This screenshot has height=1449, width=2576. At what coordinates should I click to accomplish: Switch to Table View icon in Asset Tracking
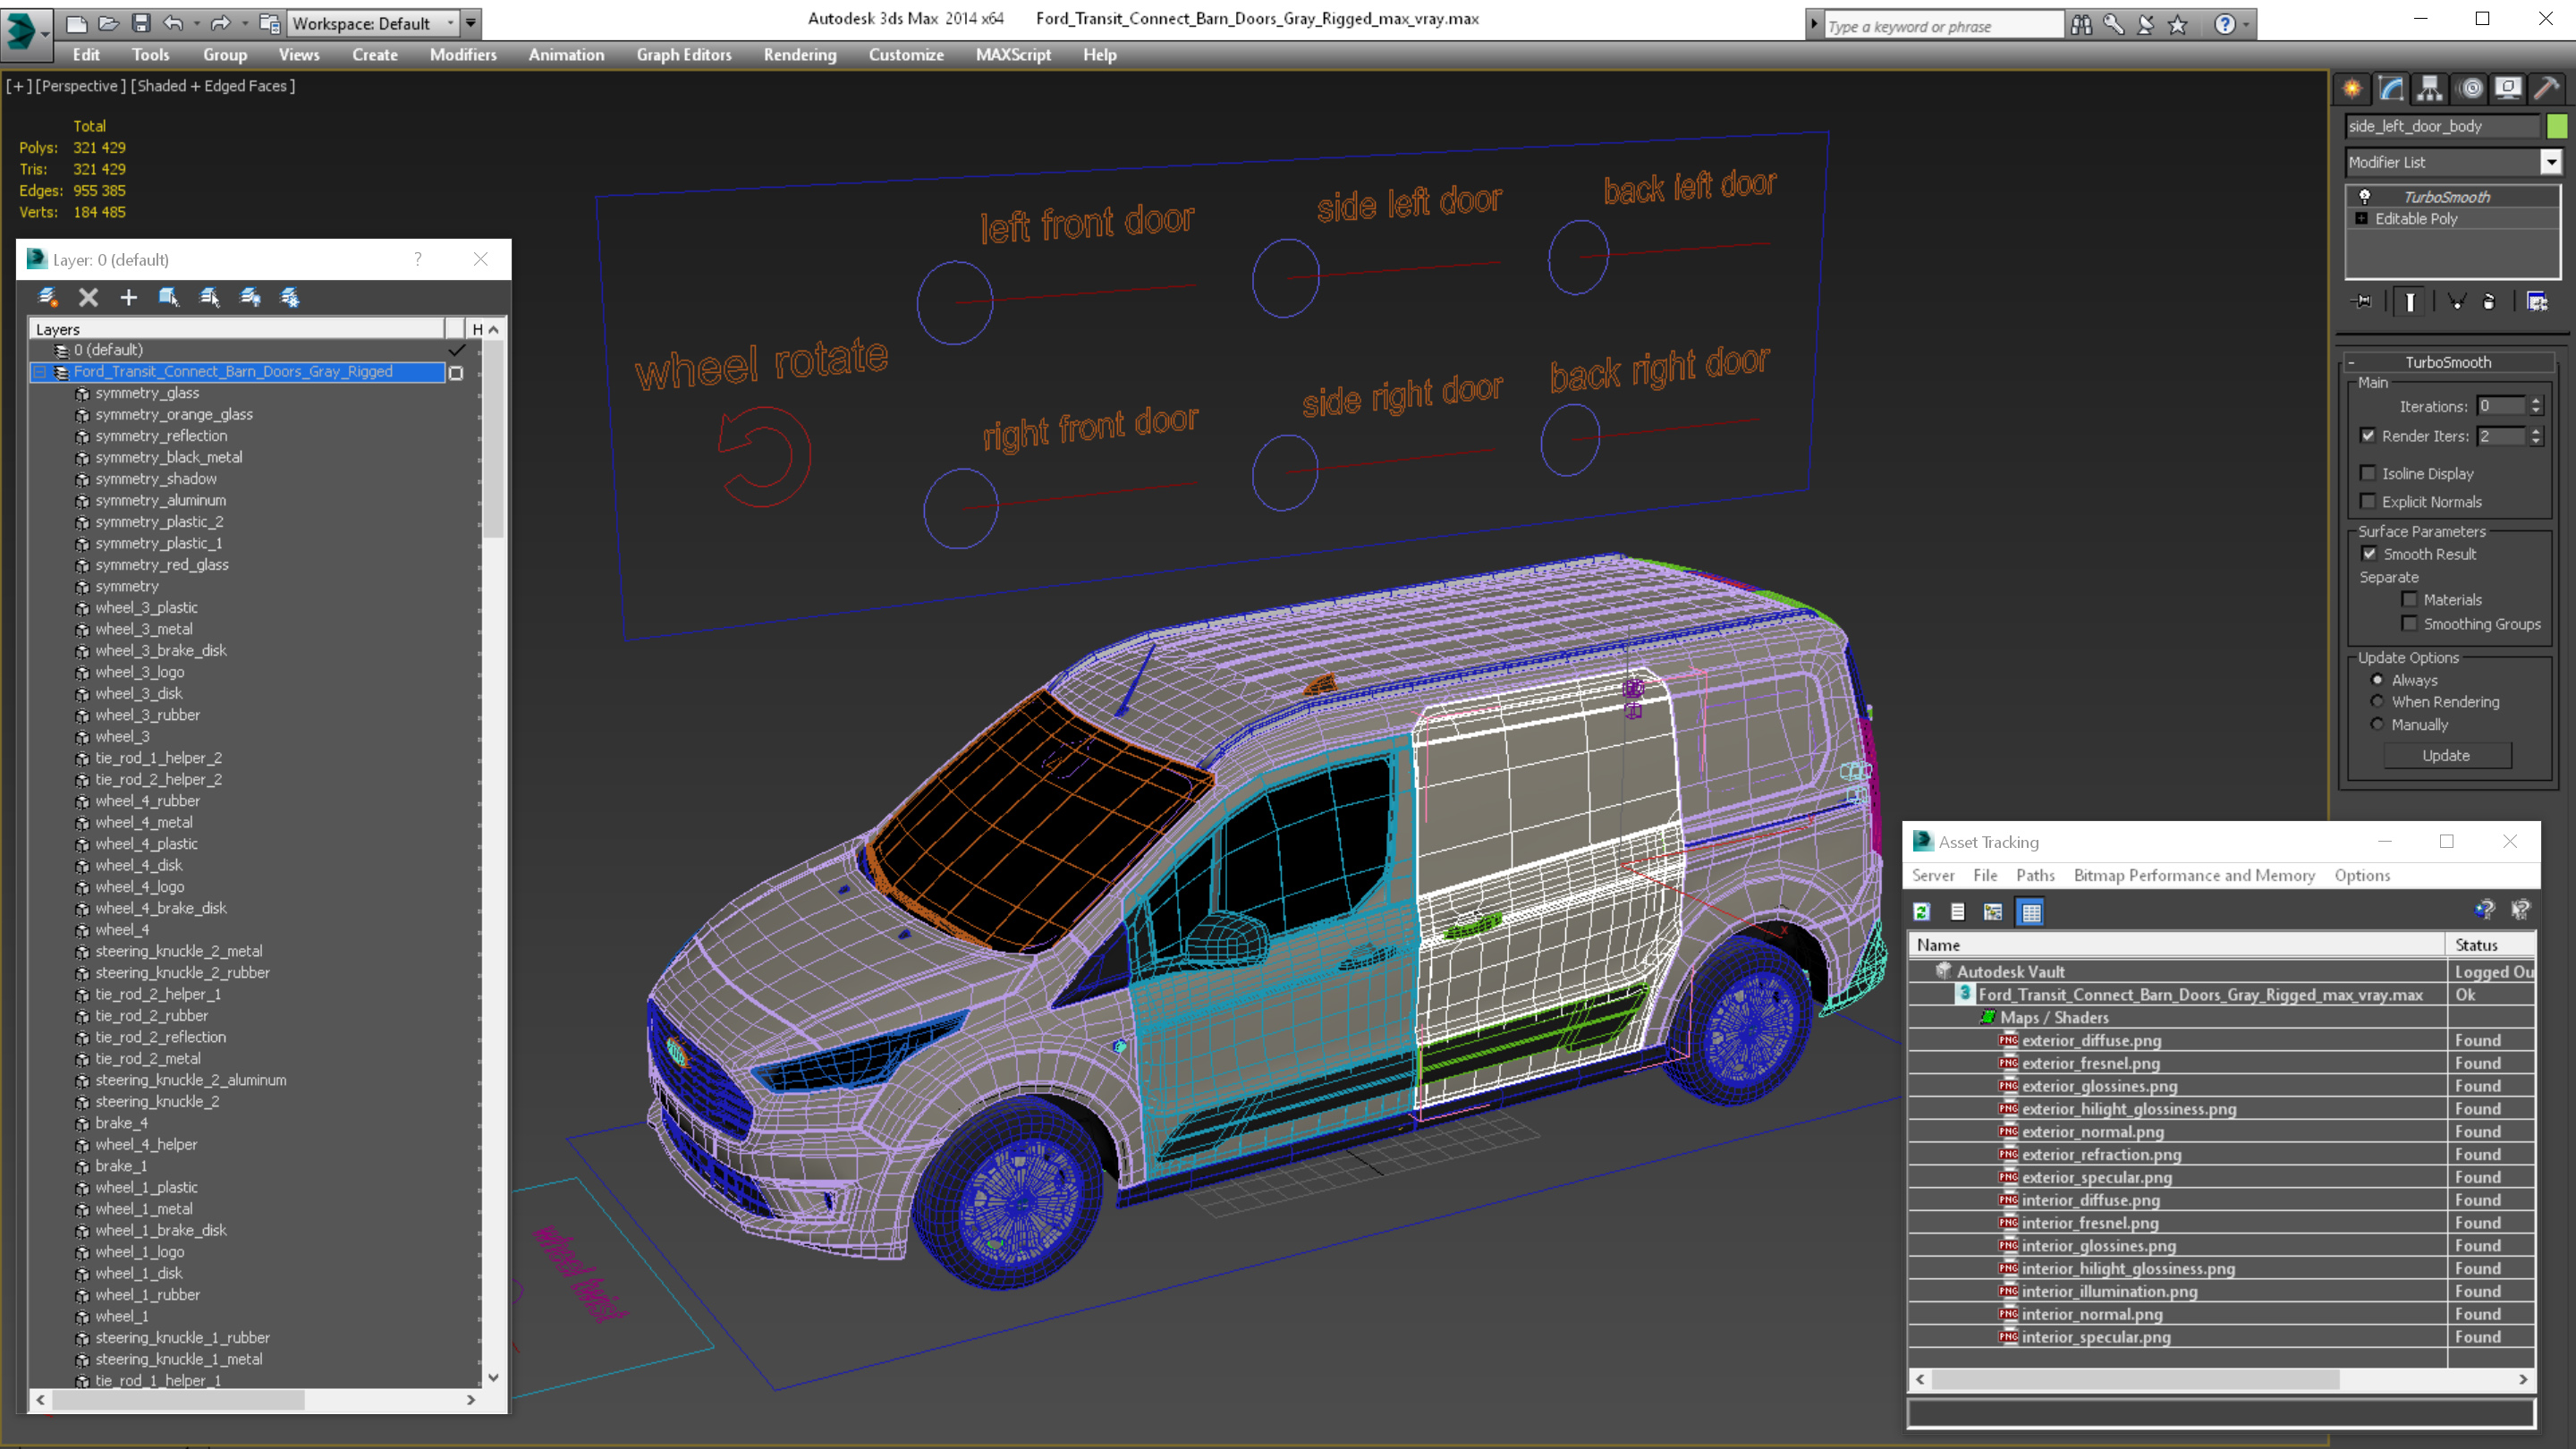point(2031,911)
